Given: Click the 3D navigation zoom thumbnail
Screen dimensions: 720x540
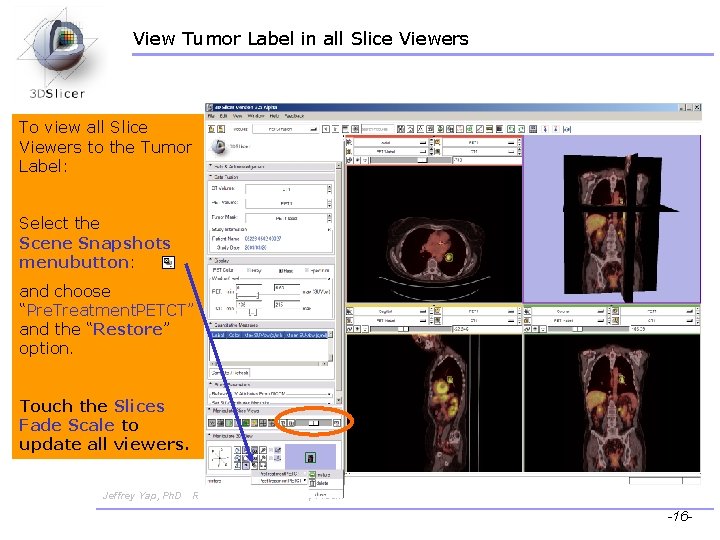Looking at the screenshot, I should click(x=310, y=457).
